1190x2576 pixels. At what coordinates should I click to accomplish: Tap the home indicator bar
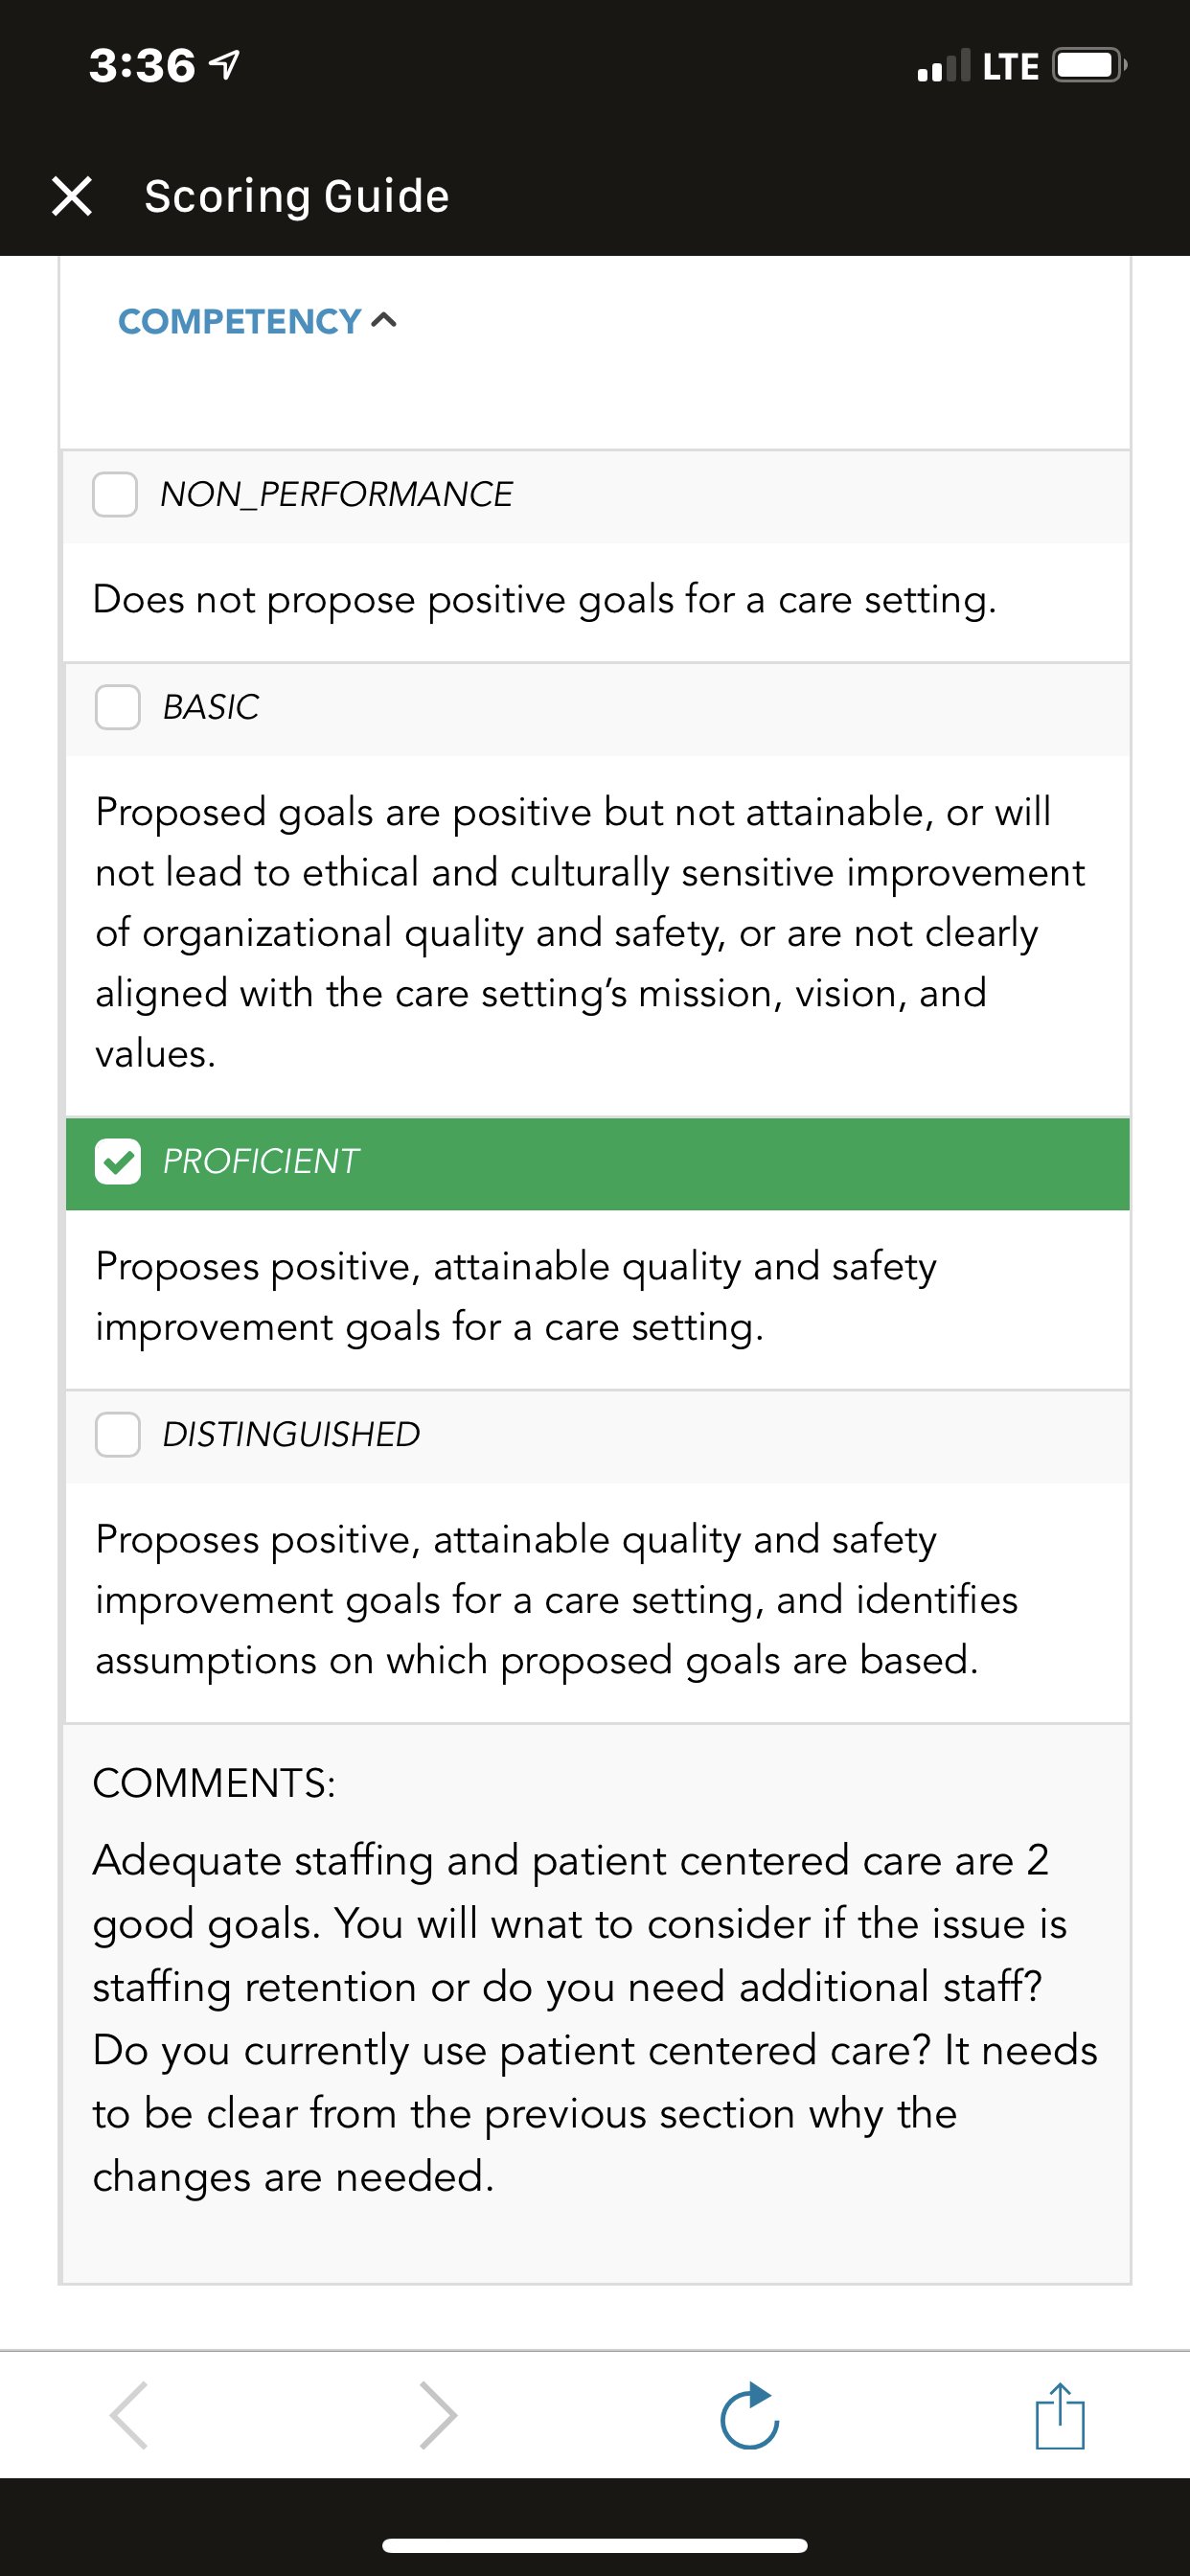[x=595, y=2545]
